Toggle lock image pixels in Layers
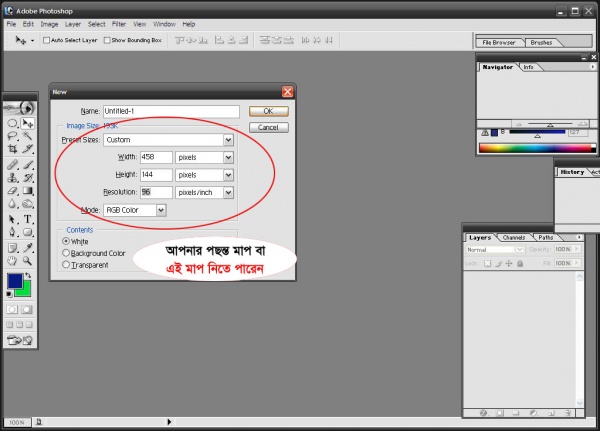Screen dimensions: 600x431 498,263
